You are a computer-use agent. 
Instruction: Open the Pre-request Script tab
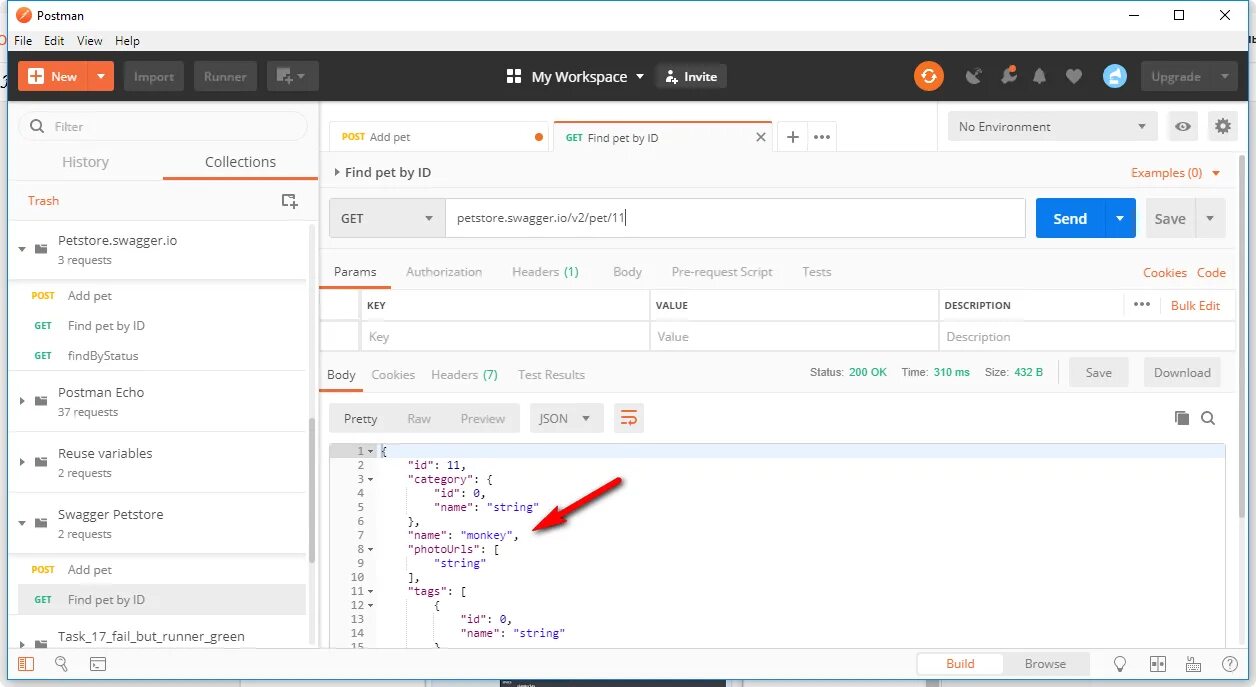722,272
